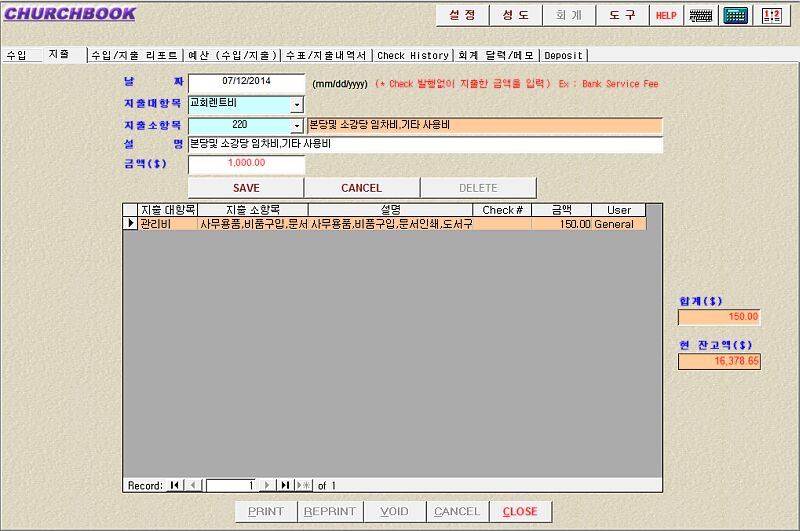Click the red CLOSE button
800x531 pixels.
520,511
